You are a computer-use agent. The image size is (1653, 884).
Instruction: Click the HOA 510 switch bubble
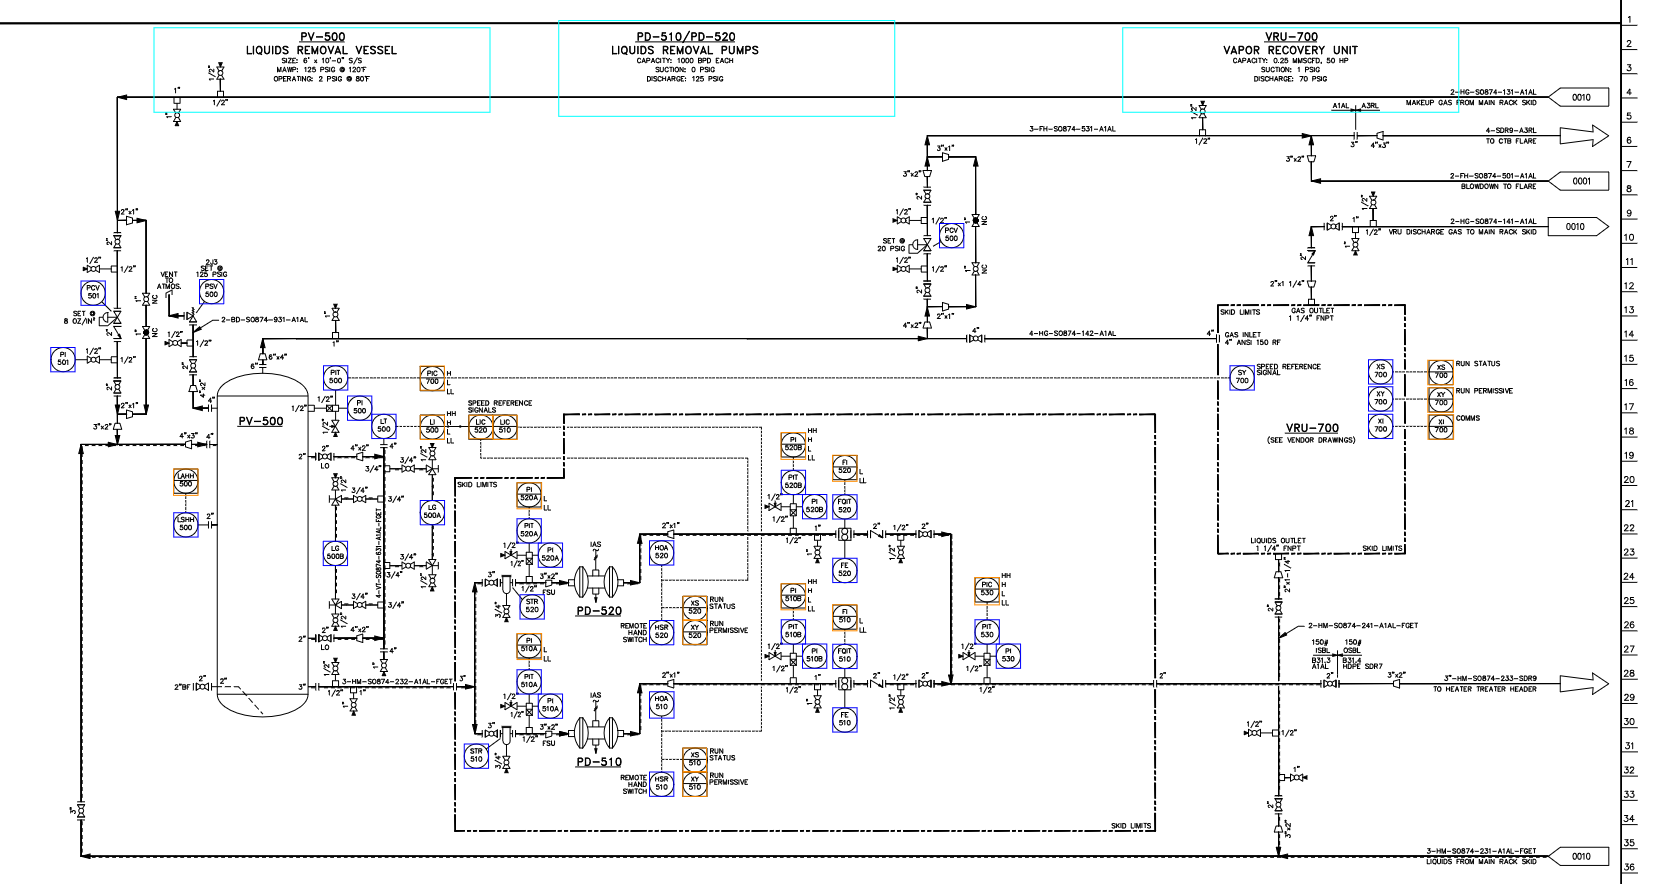(661, 703)
